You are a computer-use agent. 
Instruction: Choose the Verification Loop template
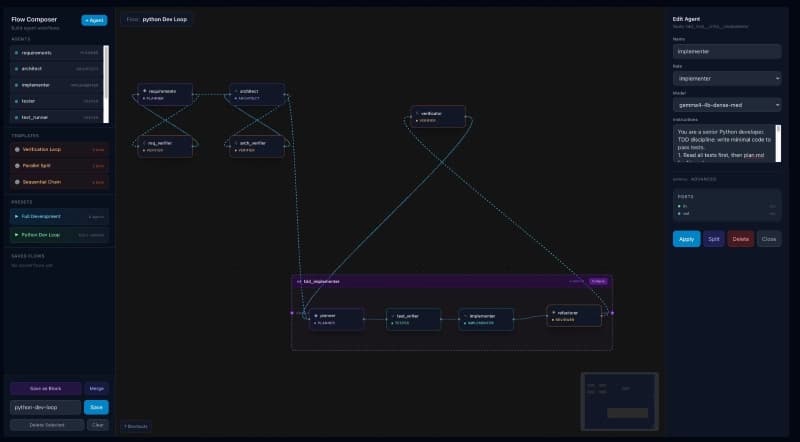coord(59,150)
